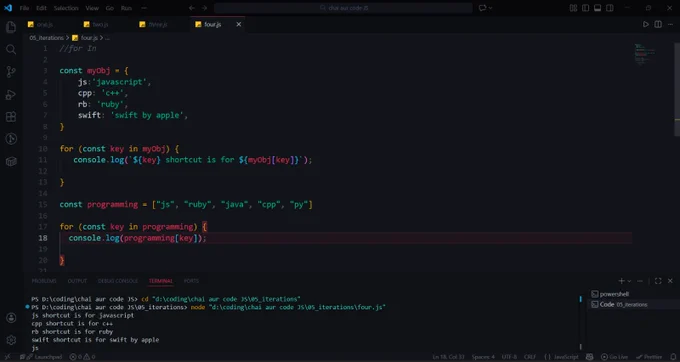Click Copilot status icon in status bar
The height and width of the screenshot is (362, 680).
click(589, 357)
